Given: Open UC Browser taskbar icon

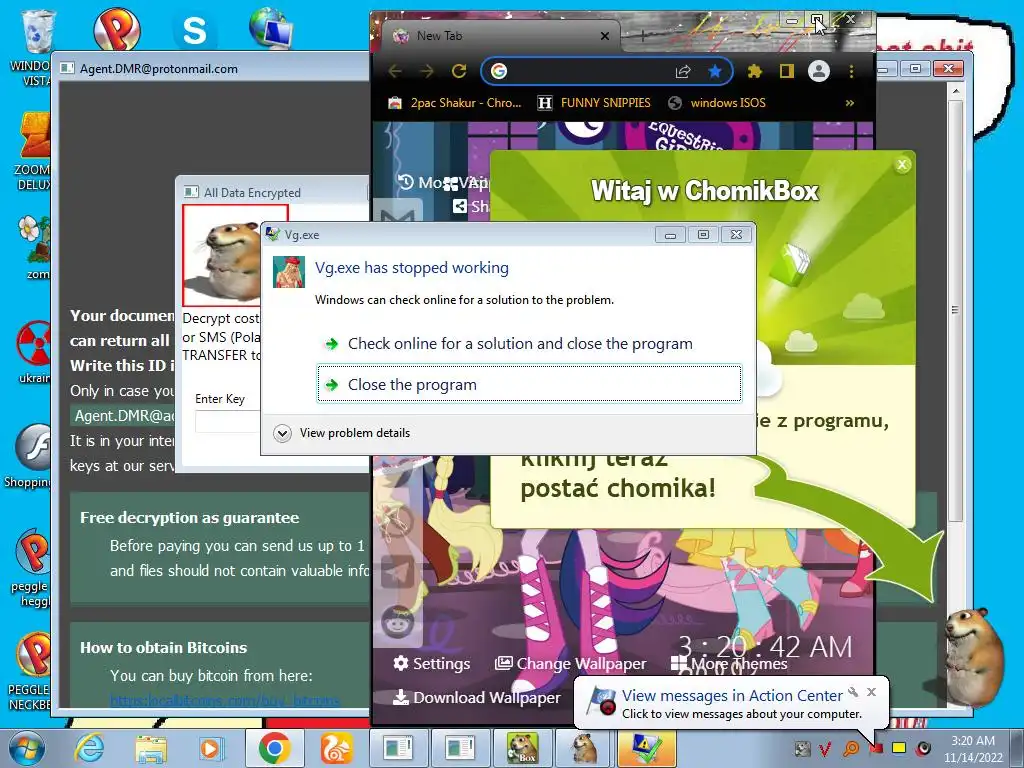Looking at the screenshot, I should click(336, 748).
